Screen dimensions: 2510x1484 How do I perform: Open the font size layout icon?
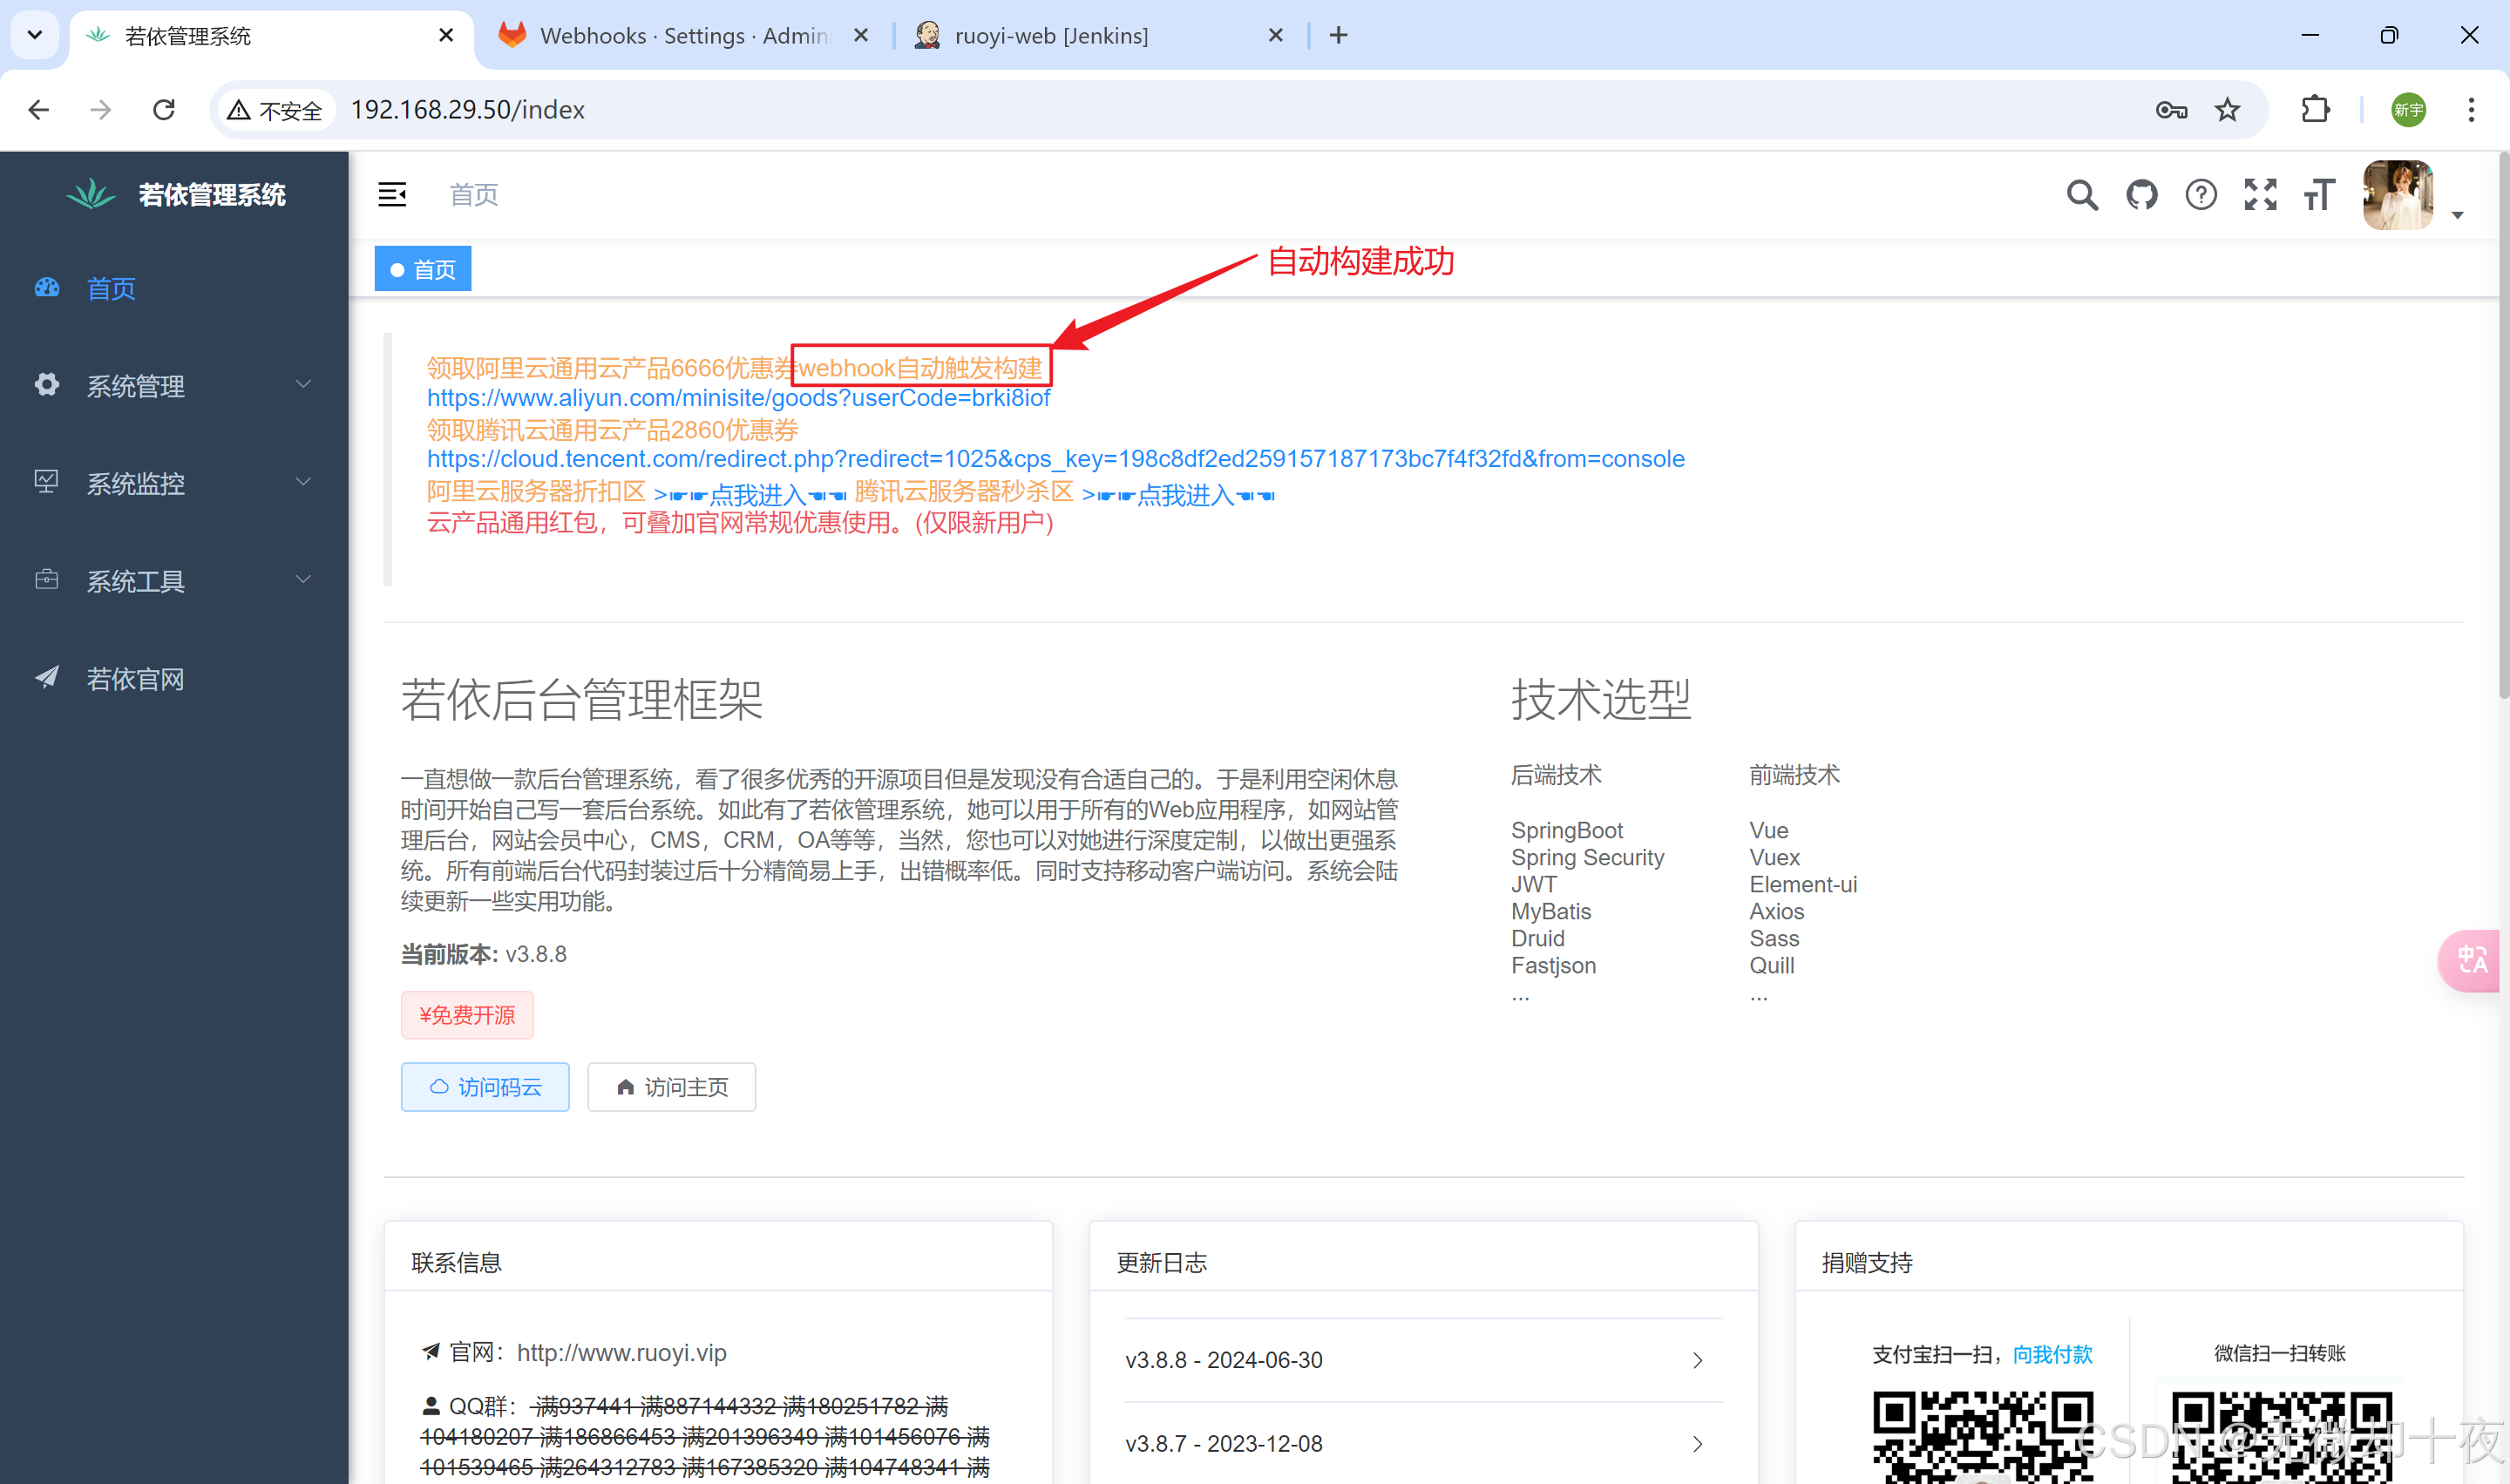point(2319,195)
